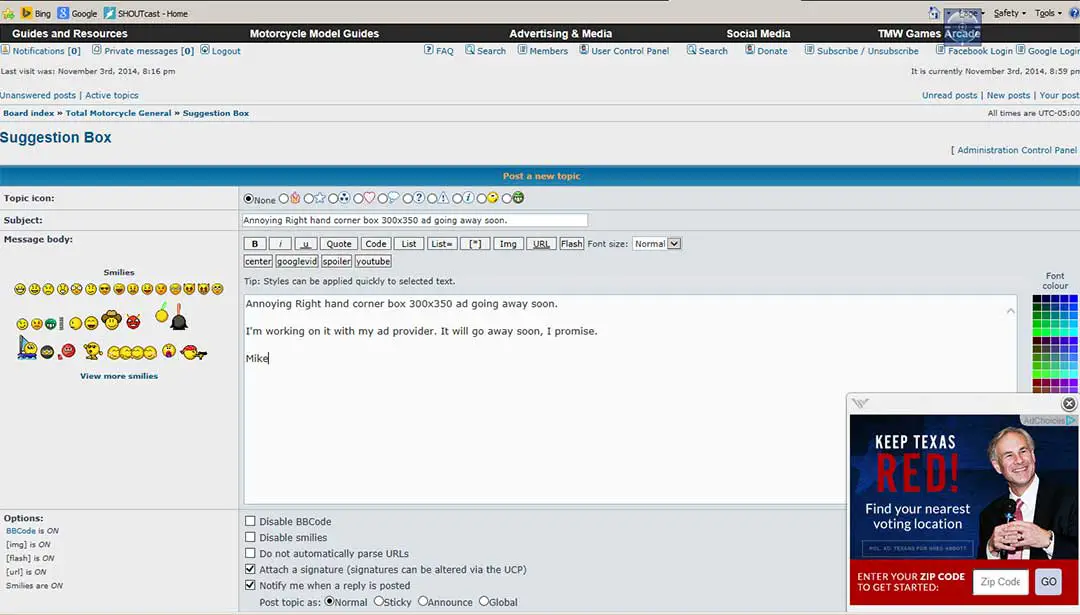Open the Social Media menu

coord(758,33)
